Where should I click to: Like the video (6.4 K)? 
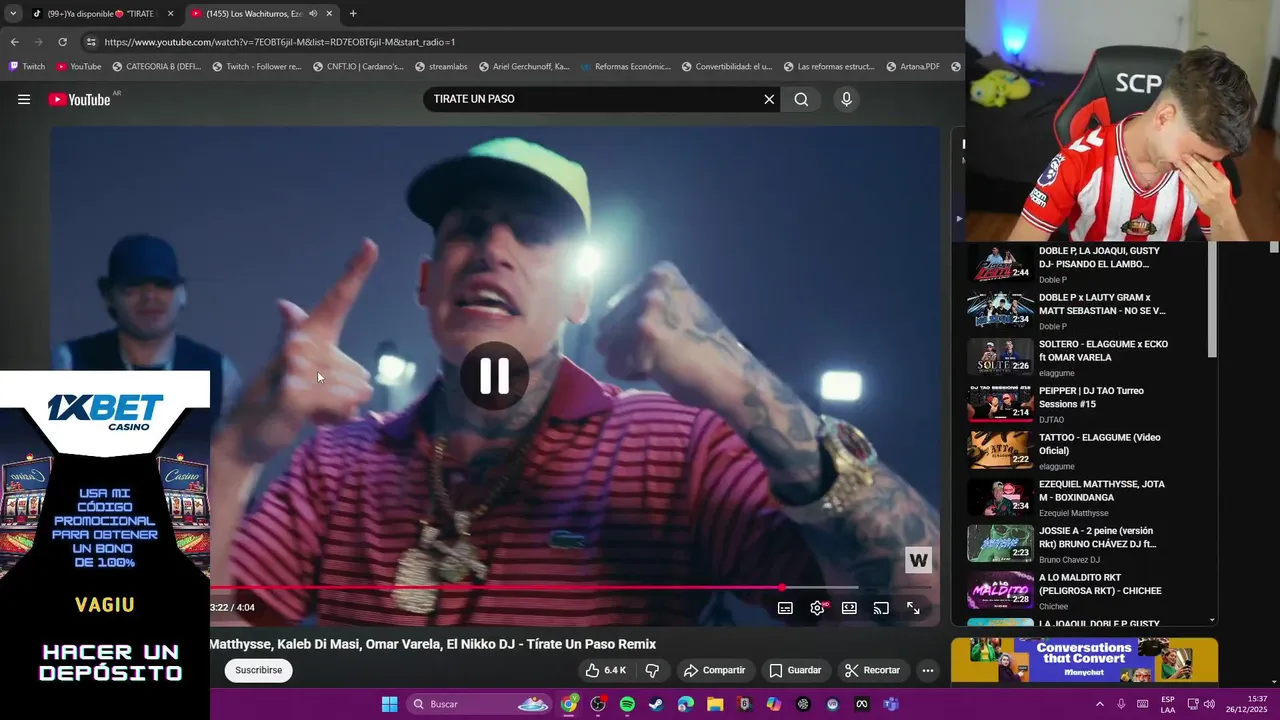click(x=606, y=670)
